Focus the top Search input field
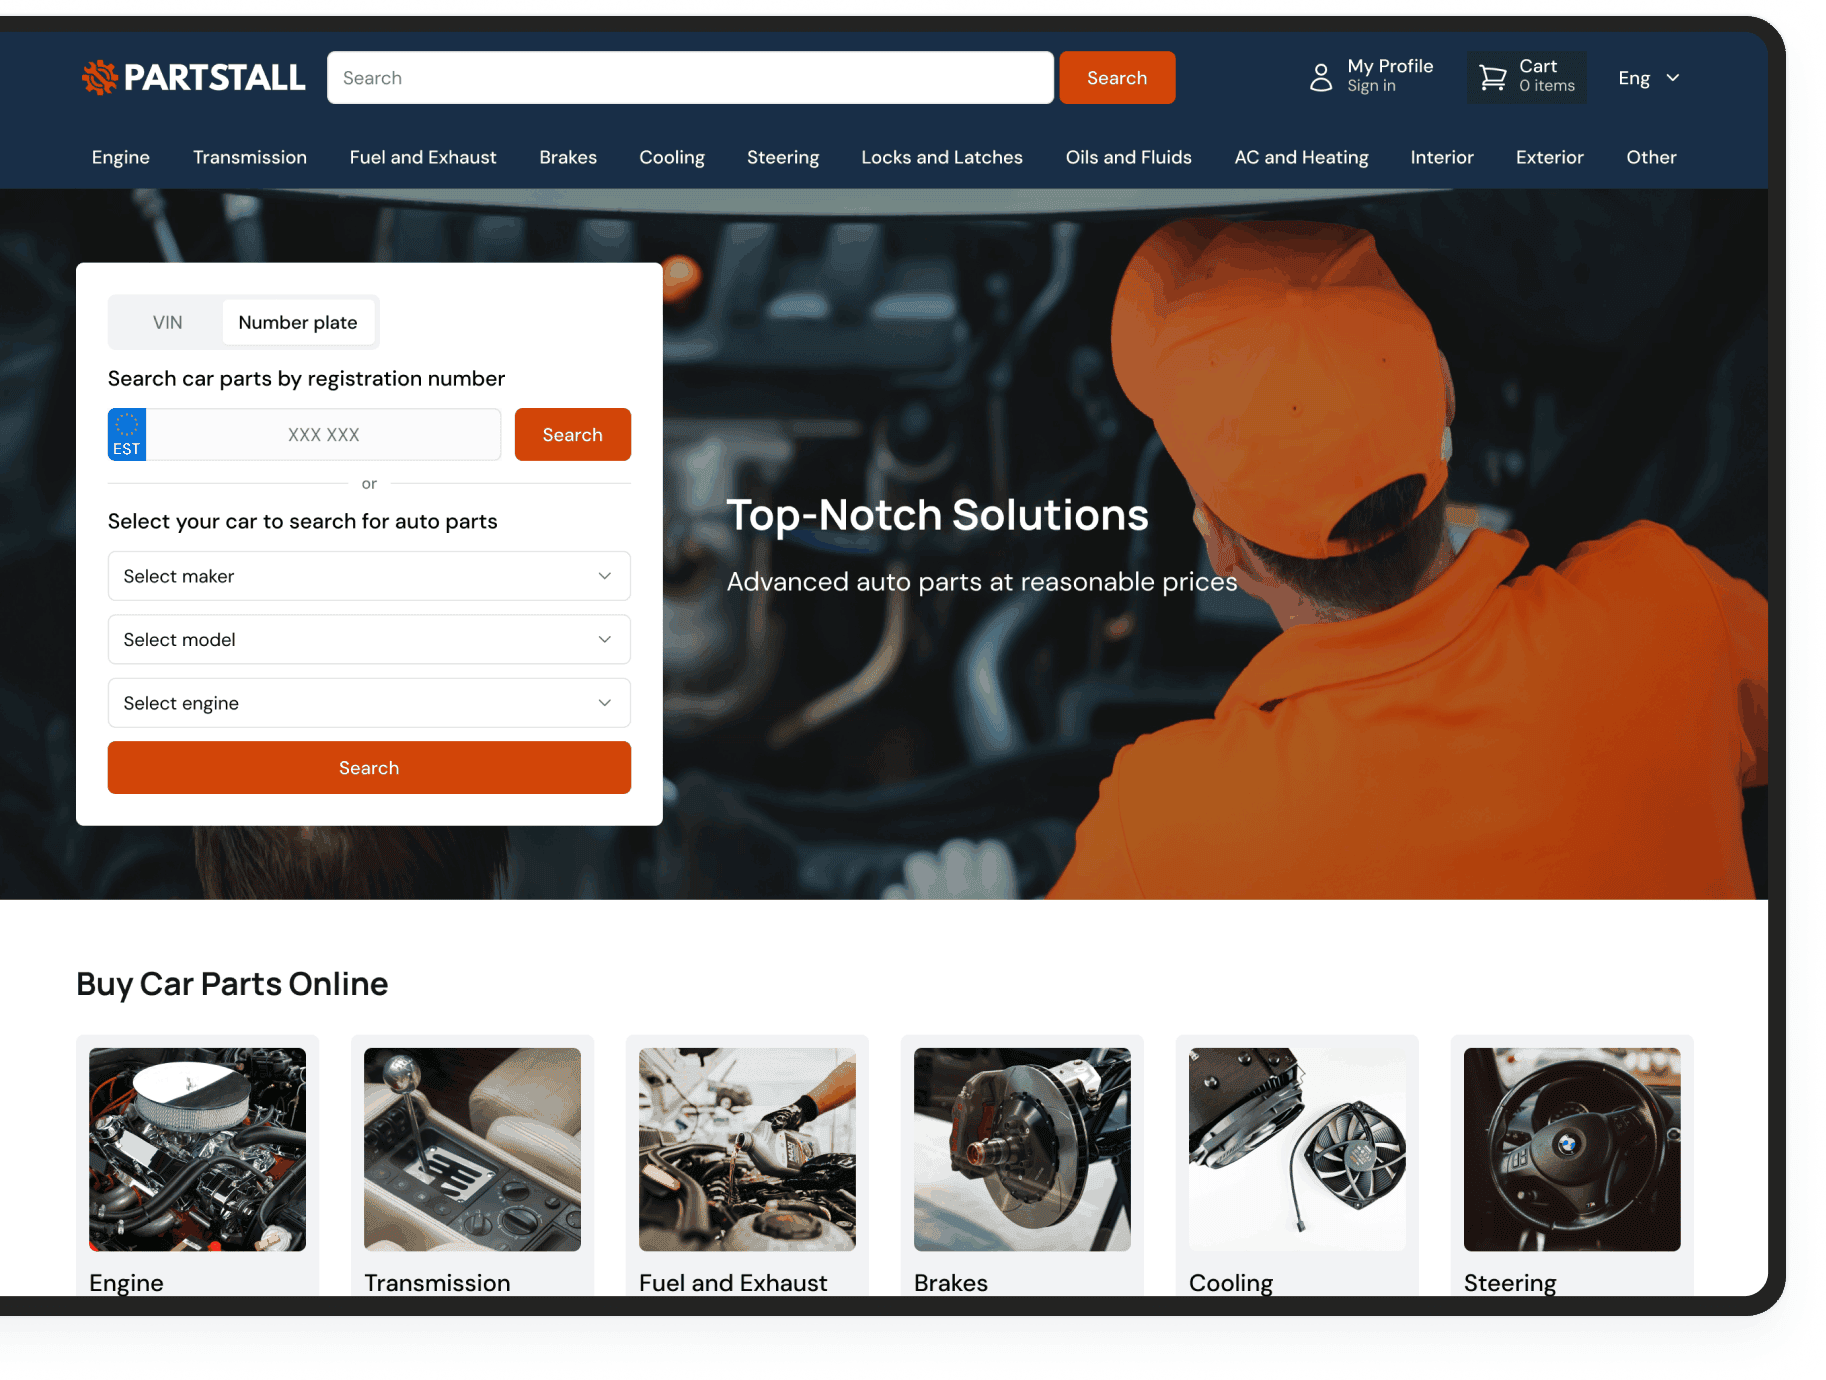Screen dimensions: 1826x1380 (690, 78)
